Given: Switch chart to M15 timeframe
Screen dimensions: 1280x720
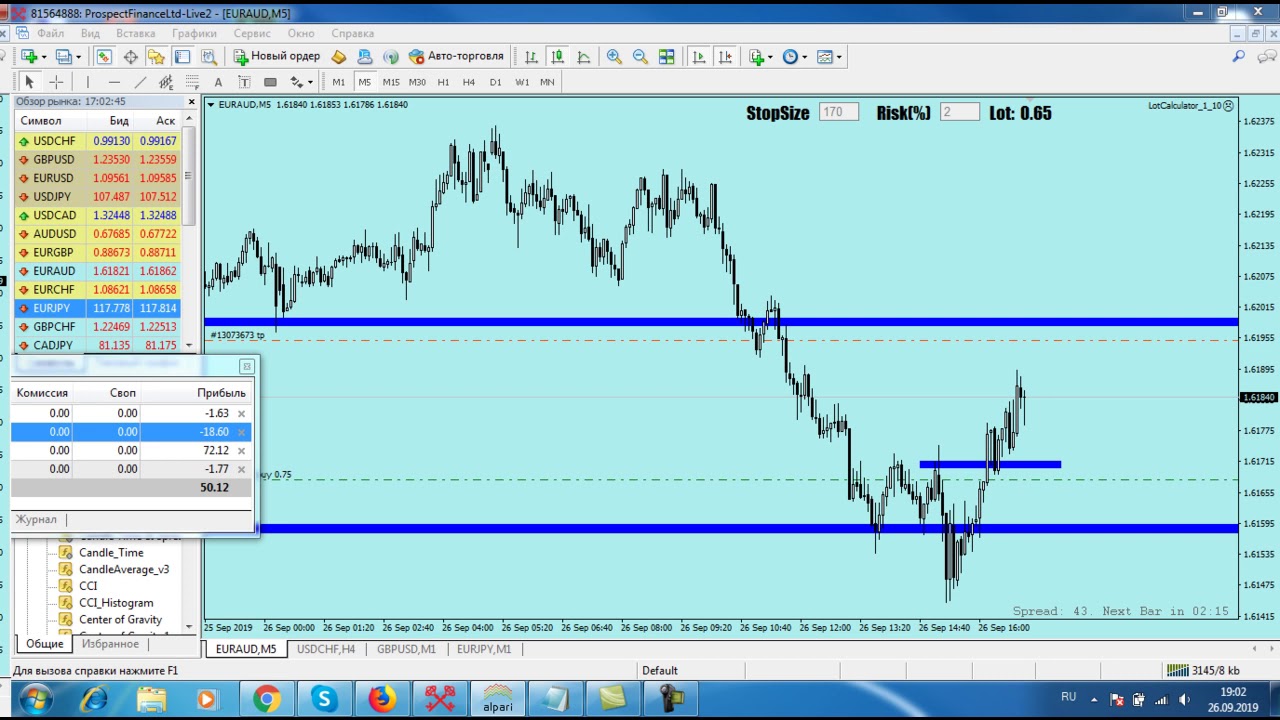Looking at the screenshot, I should pyautogui.click(x=391, y=82).
